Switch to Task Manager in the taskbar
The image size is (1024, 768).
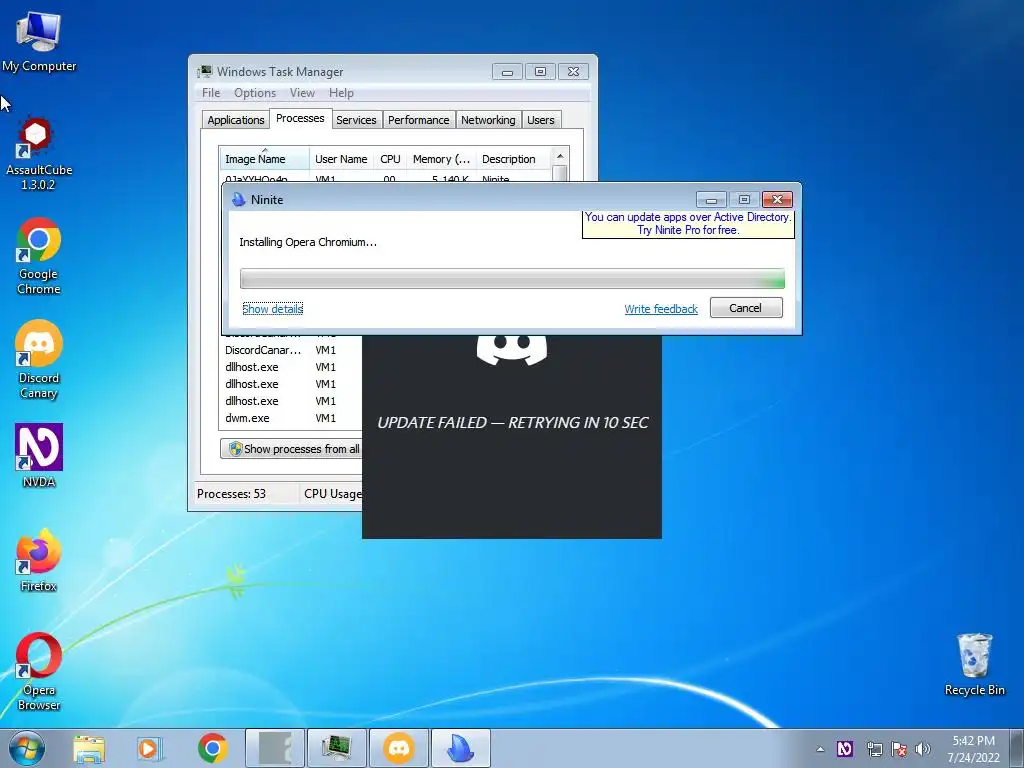(x=337, y=748)
